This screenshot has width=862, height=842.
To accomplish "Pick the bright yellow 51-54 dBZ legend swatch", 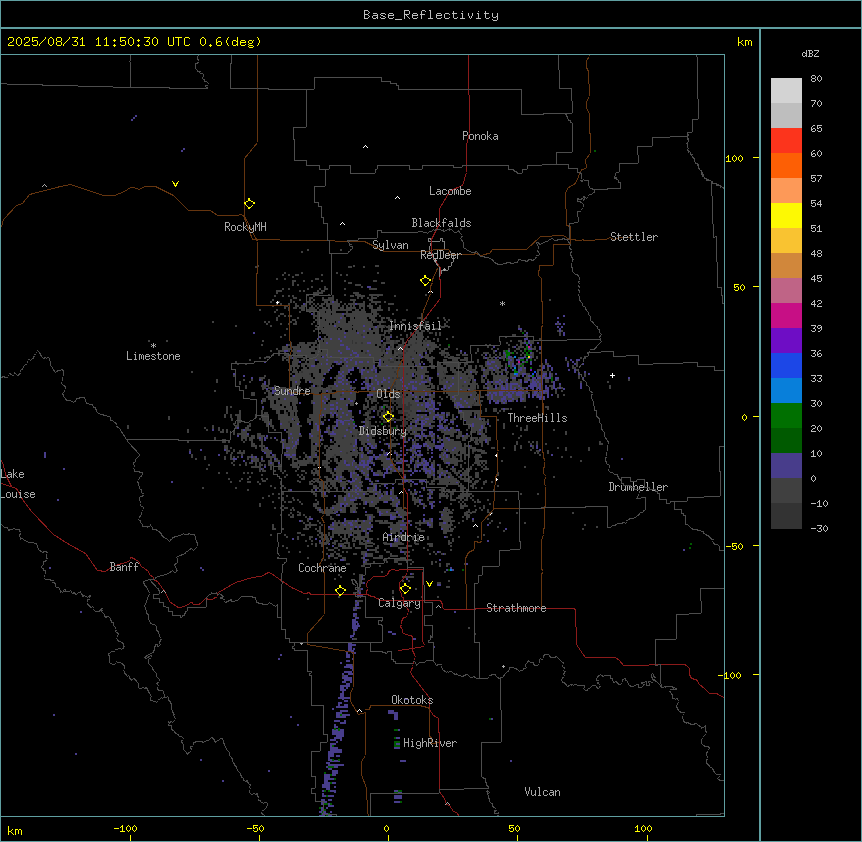I will [x=786, y=215].
